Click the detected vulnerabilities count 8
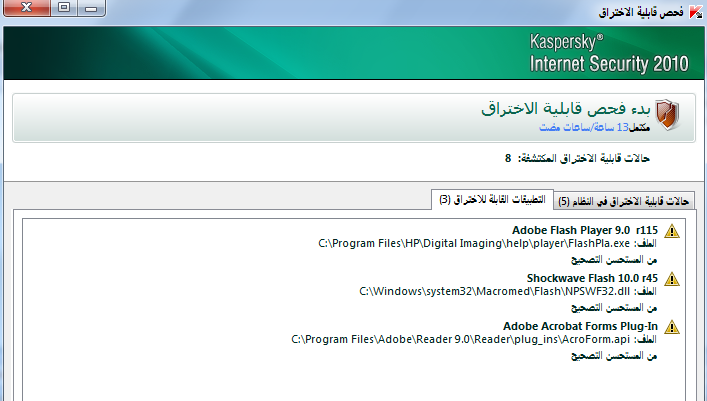 tap(508, 158)
